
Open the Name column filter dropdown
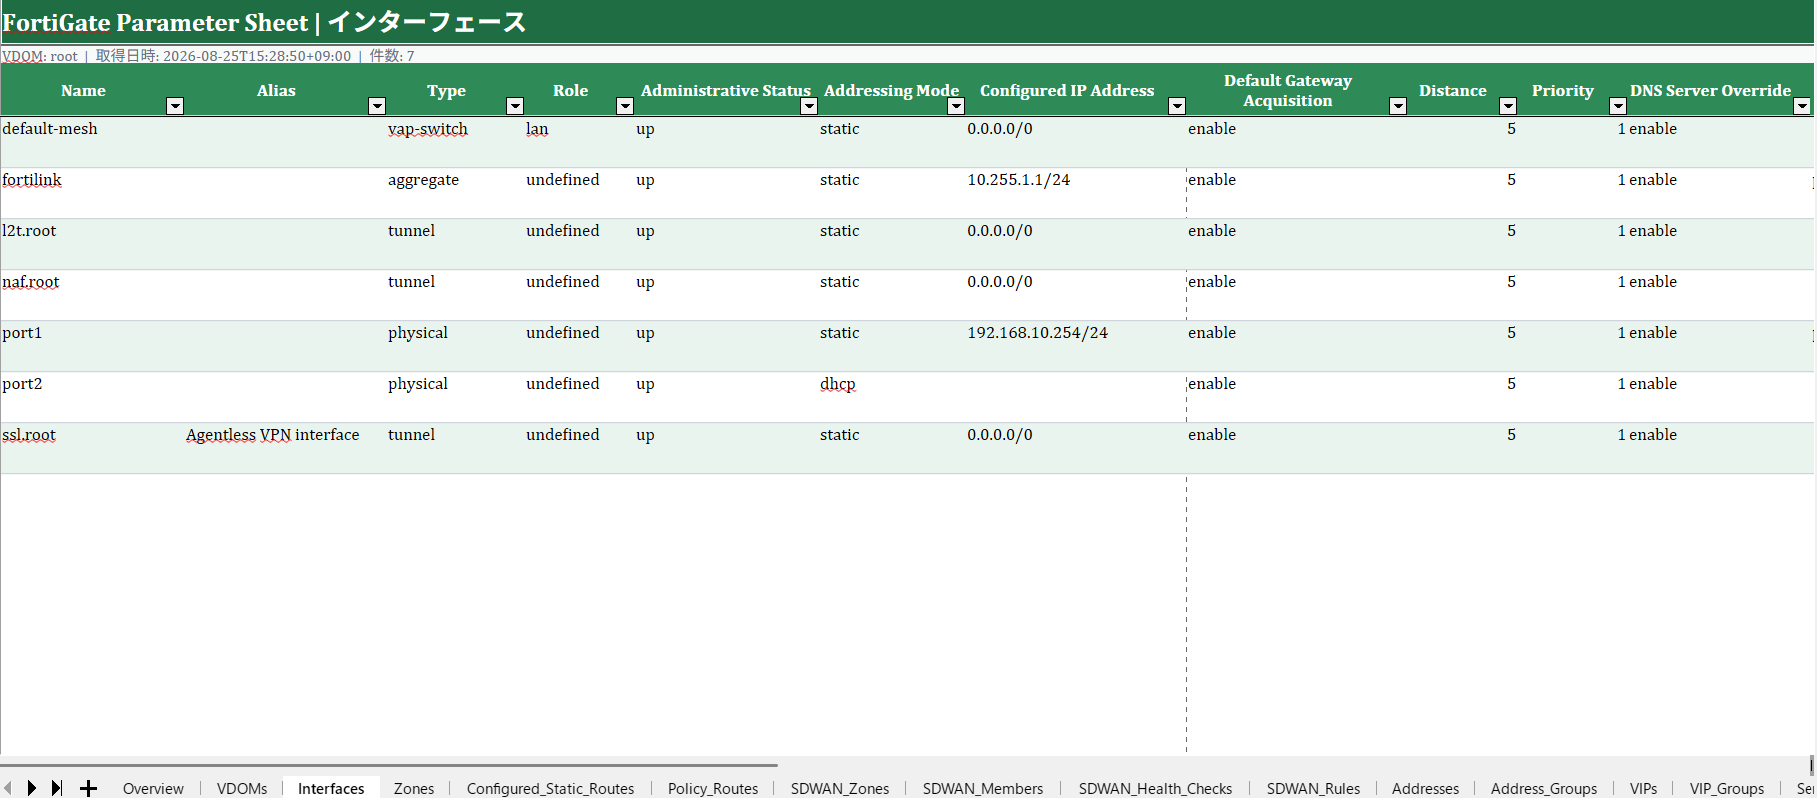pos(175,106)
